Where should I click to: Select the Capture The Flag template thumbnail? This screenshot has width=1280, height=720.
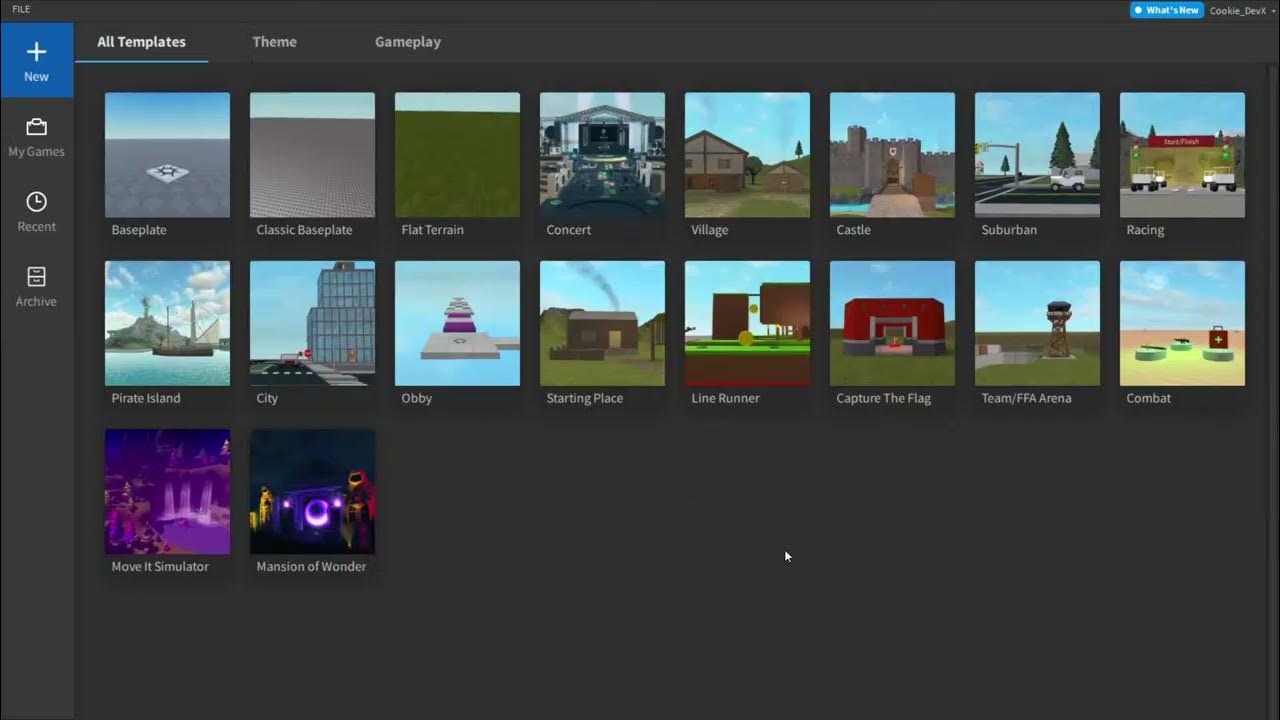tap(892, 323)
